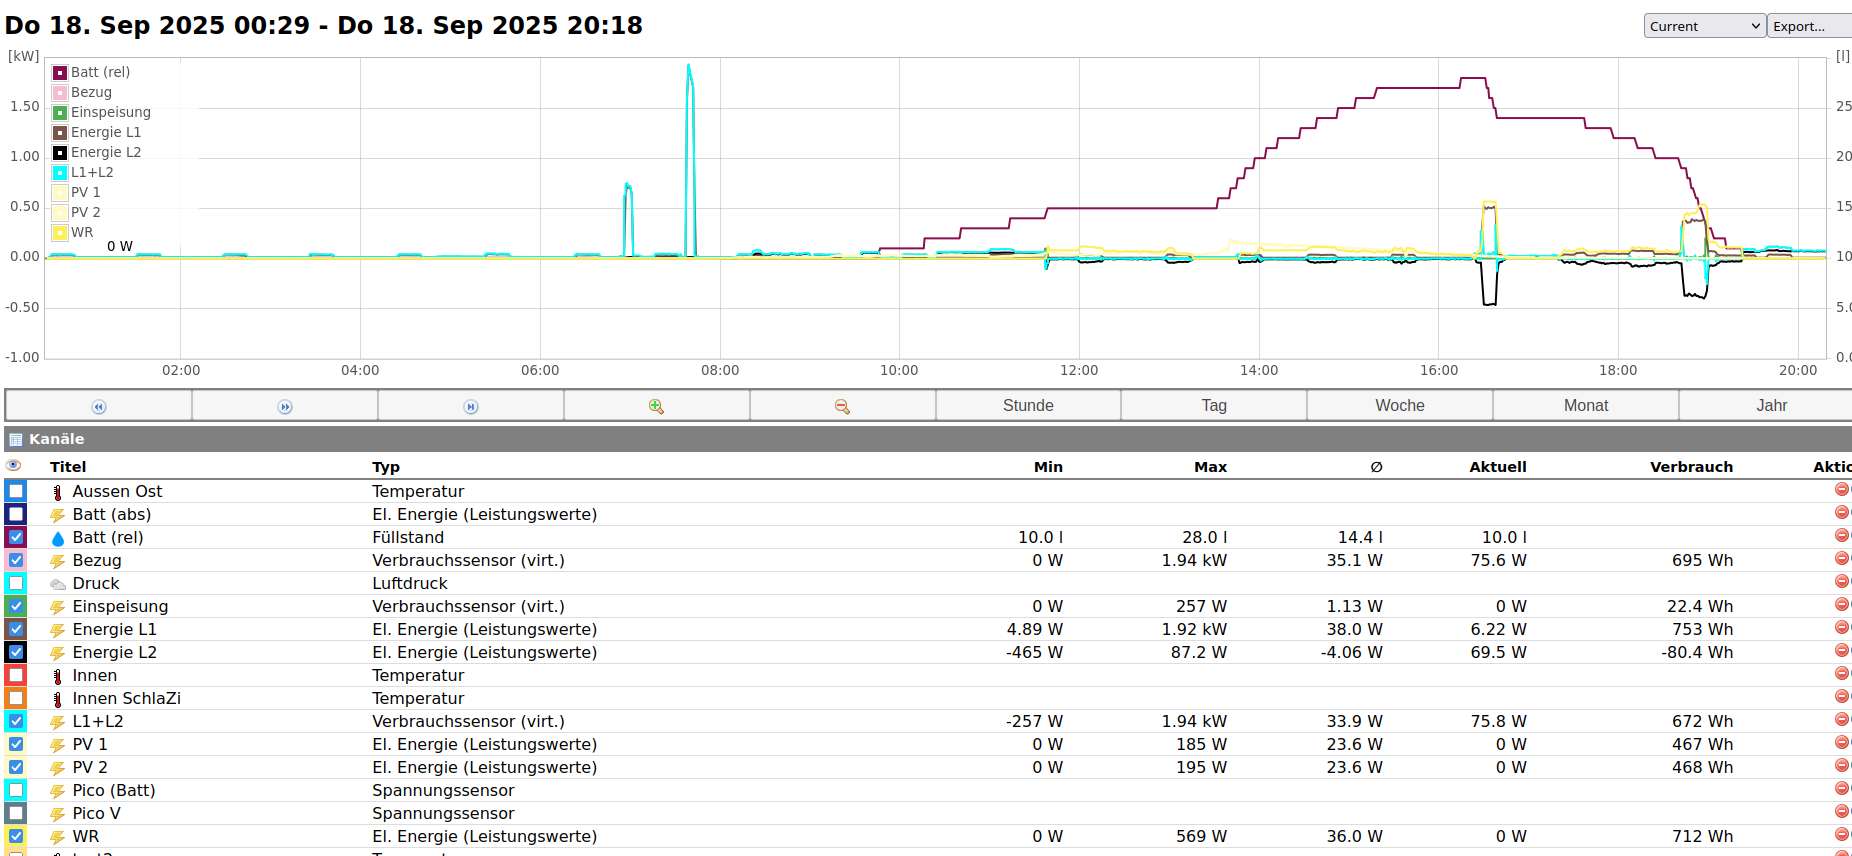Switch to the Woche view
Image resolution: width=1852 pixels, height=856 pixels.
click(x=1399, y=405)
